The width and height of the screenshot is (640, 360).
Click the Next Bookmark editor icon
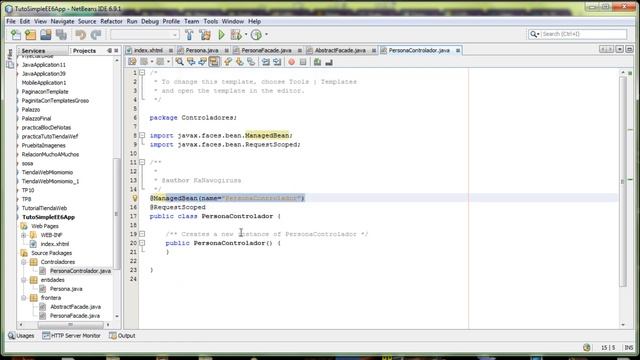coord(240,62)
